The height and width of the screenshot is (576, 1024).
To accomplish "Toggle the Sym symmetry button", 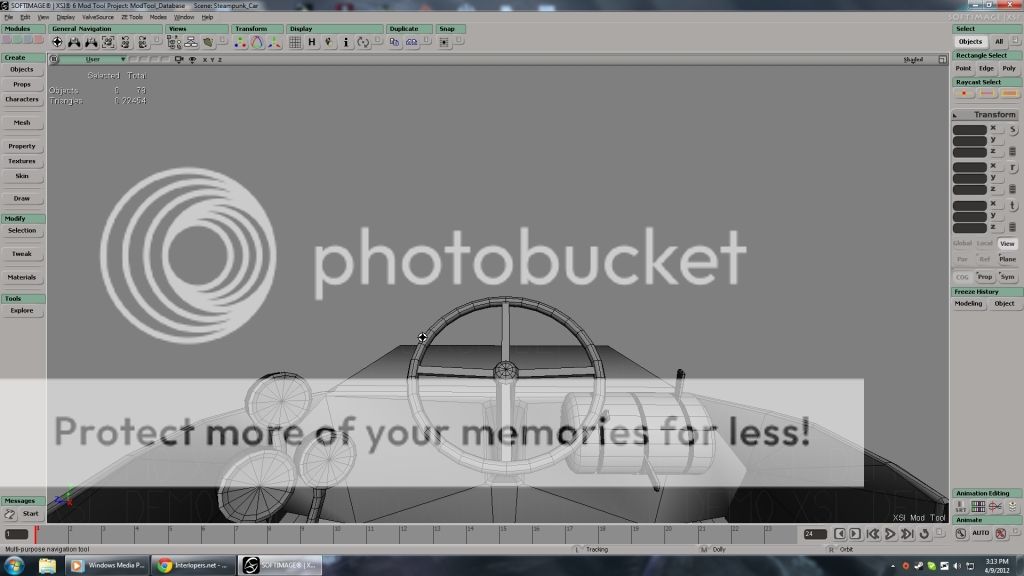I will pyautogui.click(x=1007, y=277).
